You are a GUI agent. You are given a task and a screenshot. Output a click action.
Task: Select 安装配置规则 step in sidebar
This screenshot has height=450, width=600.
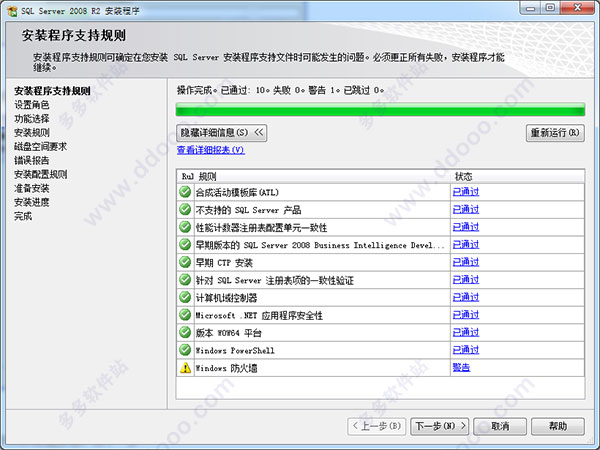[x=41, y=174]
